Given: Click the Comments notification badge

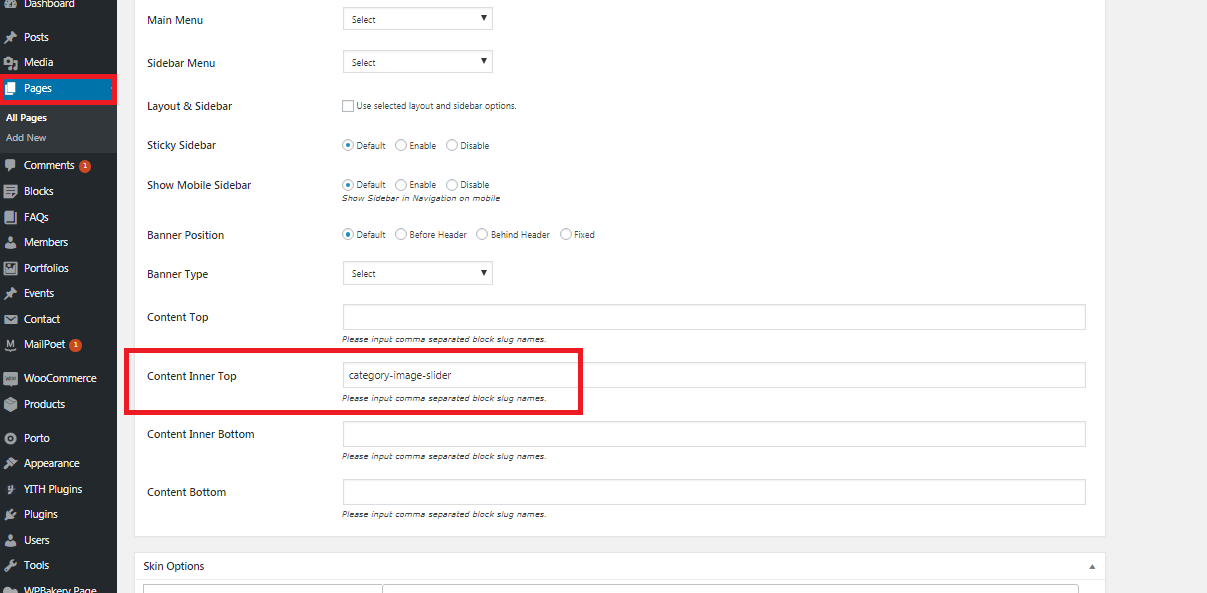Looking at the screenshot, I should (x=85, y=166).
